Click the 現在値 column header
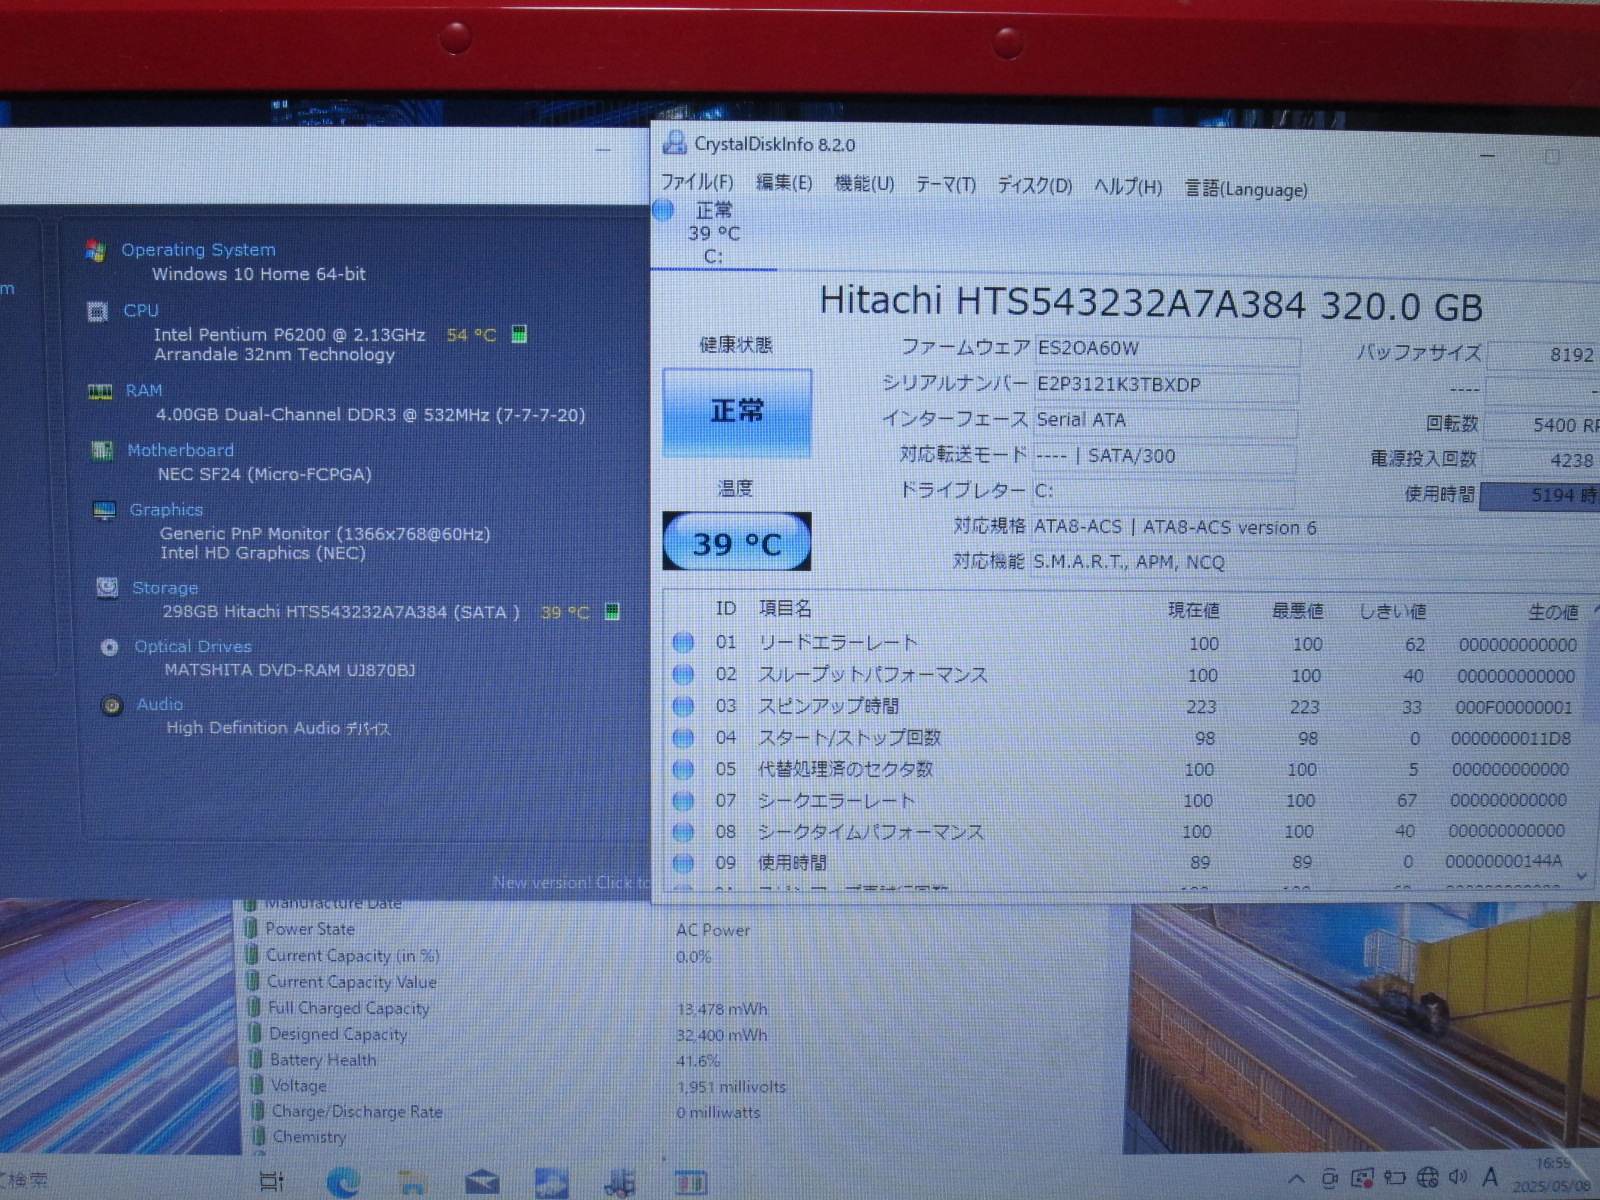 tap(1194, 610)
